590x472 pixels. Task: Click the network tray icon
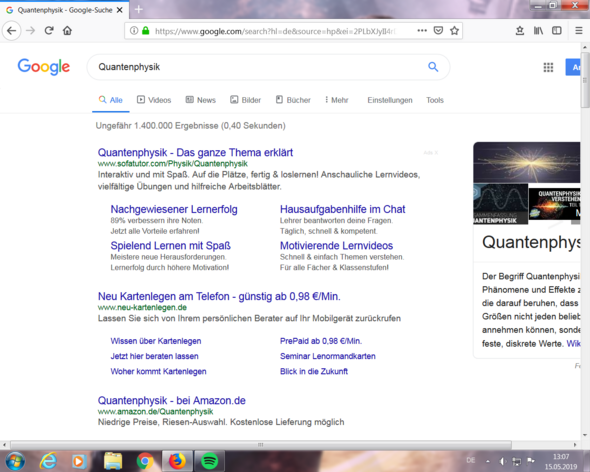[x=517, y=461]
